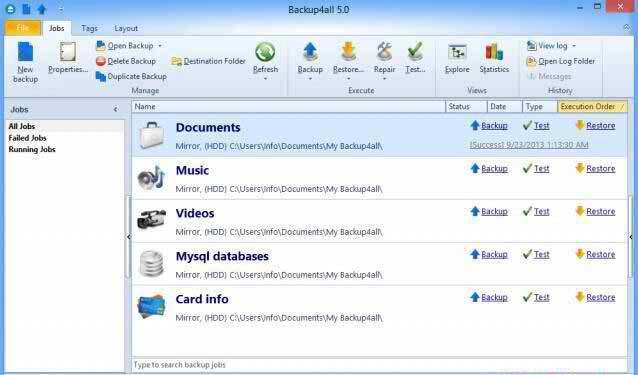Click Duplicate Backup button
638x375 pixels.
[x=131, y=76]
